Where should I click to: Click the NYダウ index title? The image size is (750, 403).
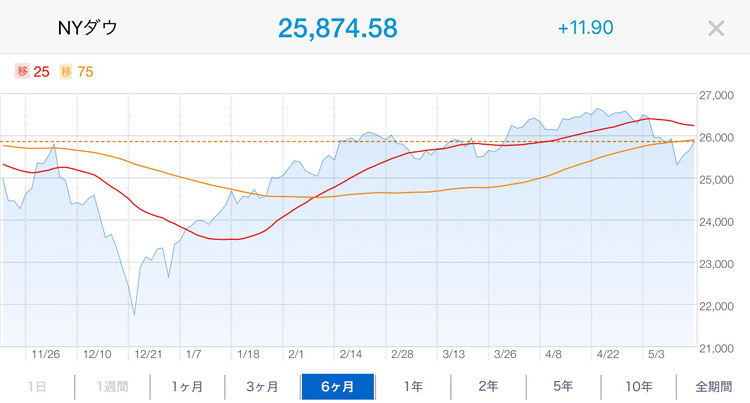pyautogui.click(x=88, y=28)
